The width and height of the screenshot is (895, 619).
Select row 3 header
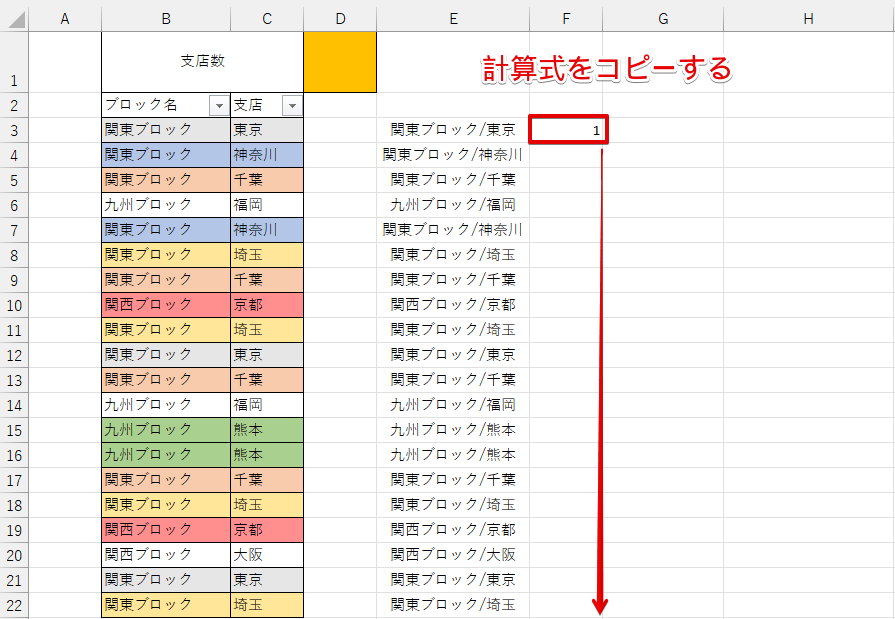point(14,130)
